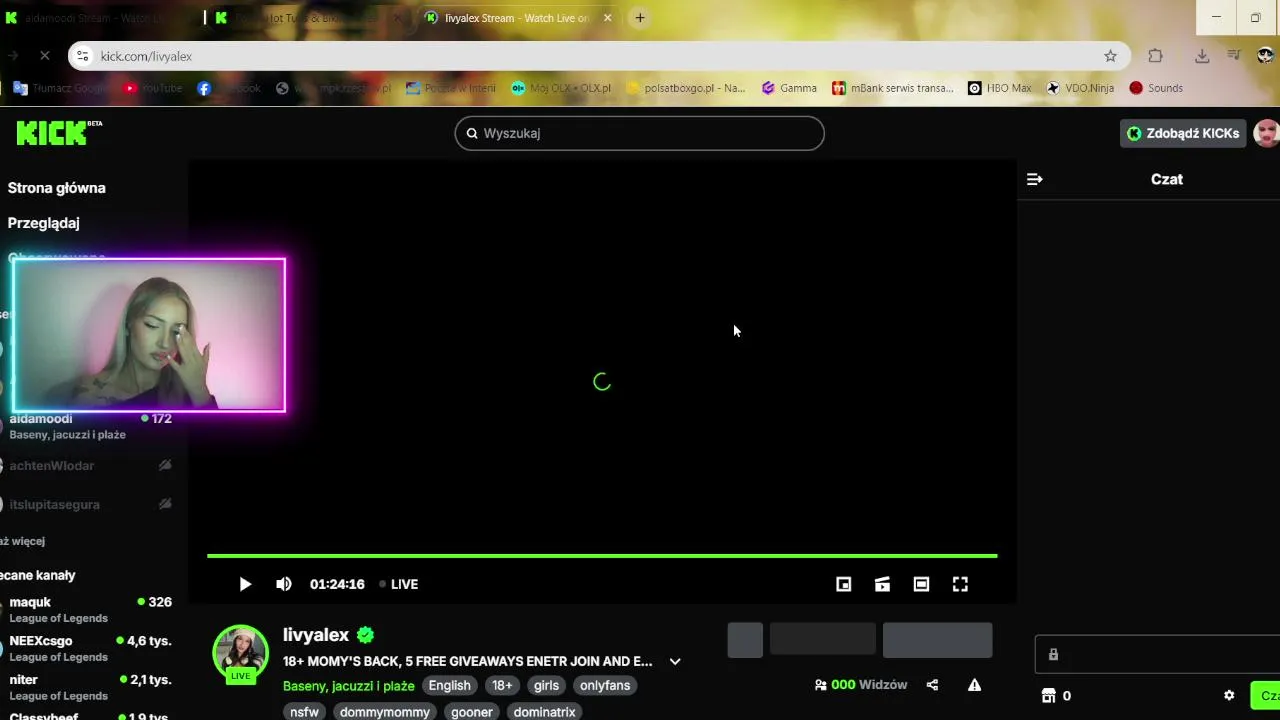
Task: Report the stream using warning triangle
Action: [x=974, y=685]
